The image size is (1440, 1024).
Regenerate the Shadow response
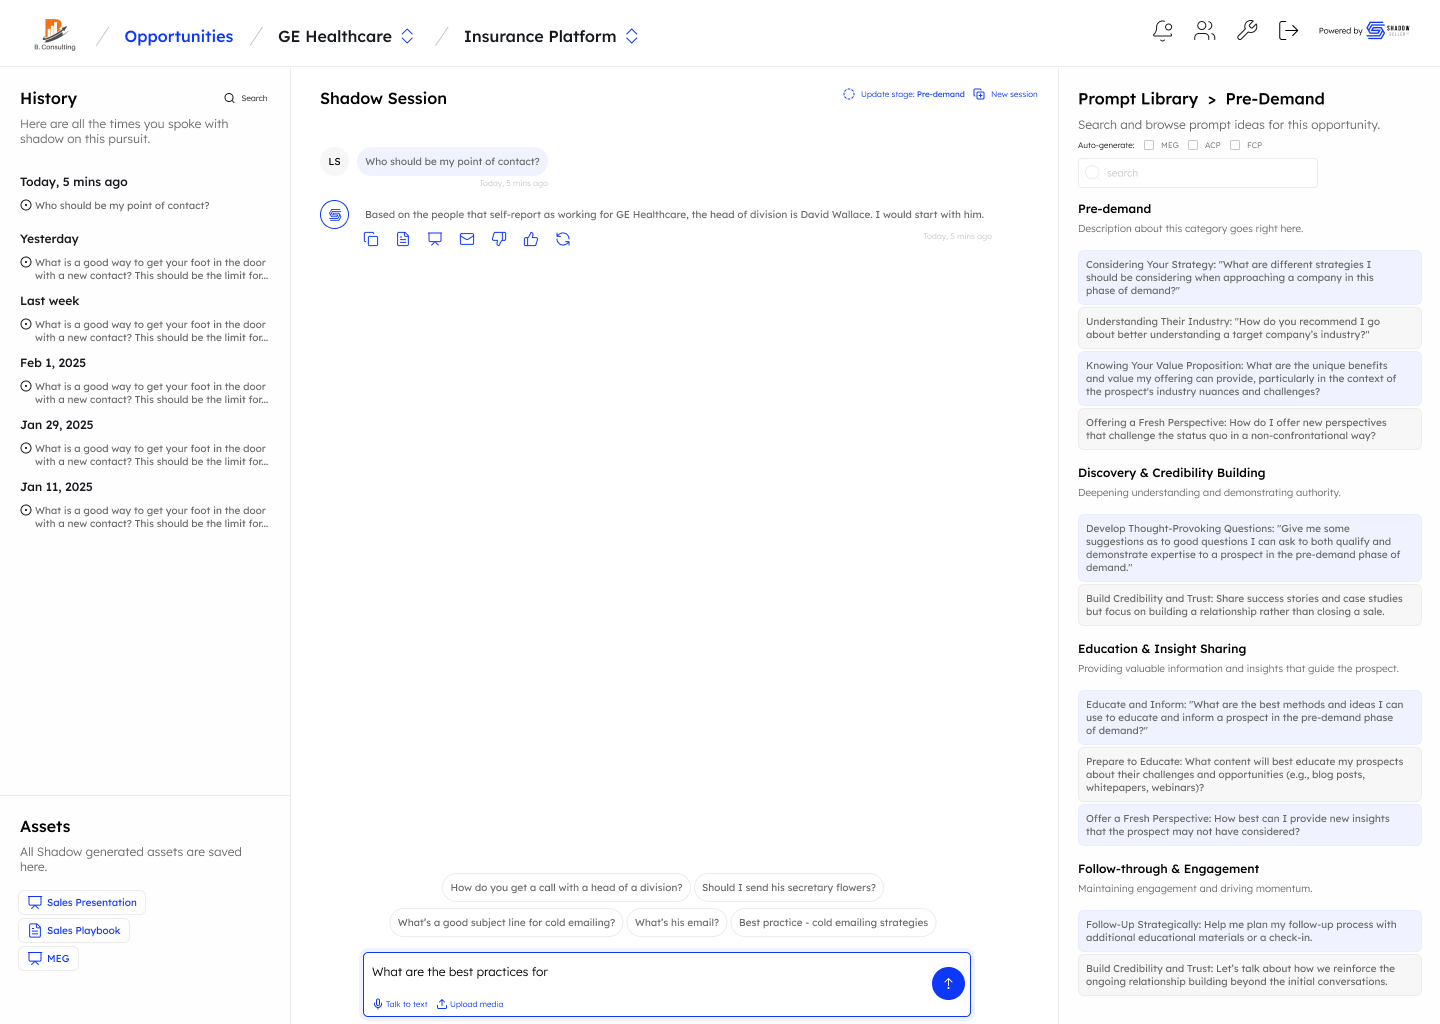pos(563,239)
